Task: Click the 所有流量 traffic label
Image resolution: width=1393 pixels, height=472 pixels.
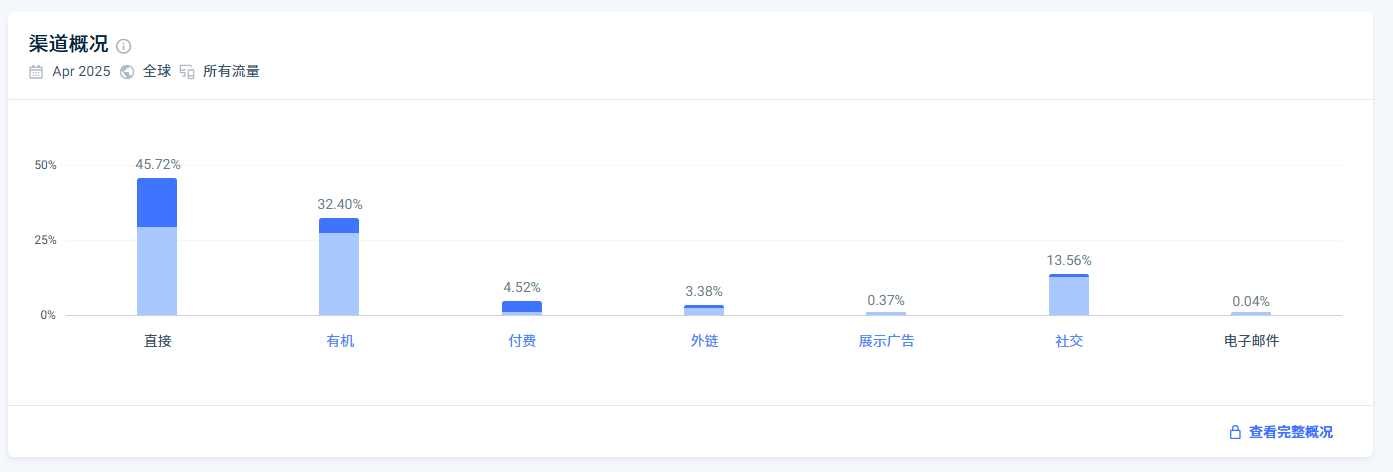Action: pyautogui.click(x=231, y=72)
